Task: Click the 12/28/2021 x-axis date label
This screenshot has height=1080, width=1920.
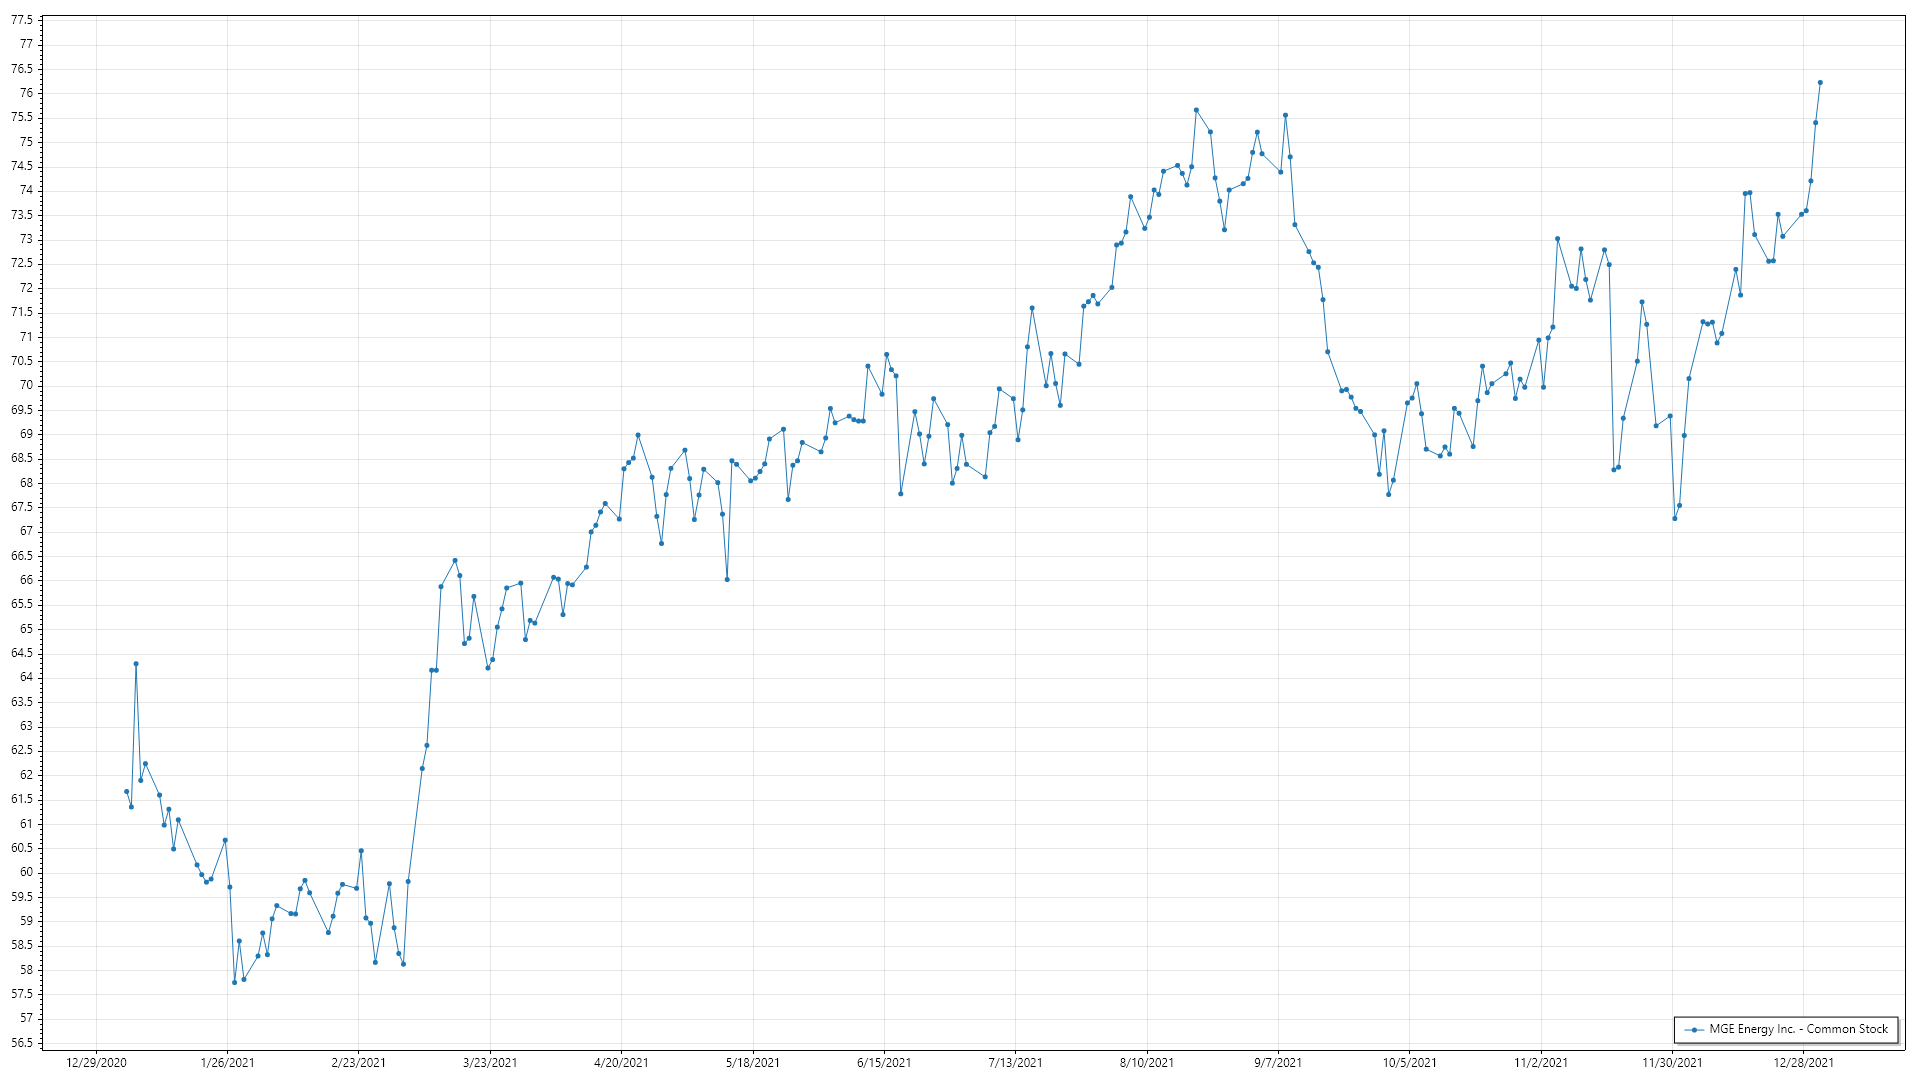Action: point(1803,1063)
